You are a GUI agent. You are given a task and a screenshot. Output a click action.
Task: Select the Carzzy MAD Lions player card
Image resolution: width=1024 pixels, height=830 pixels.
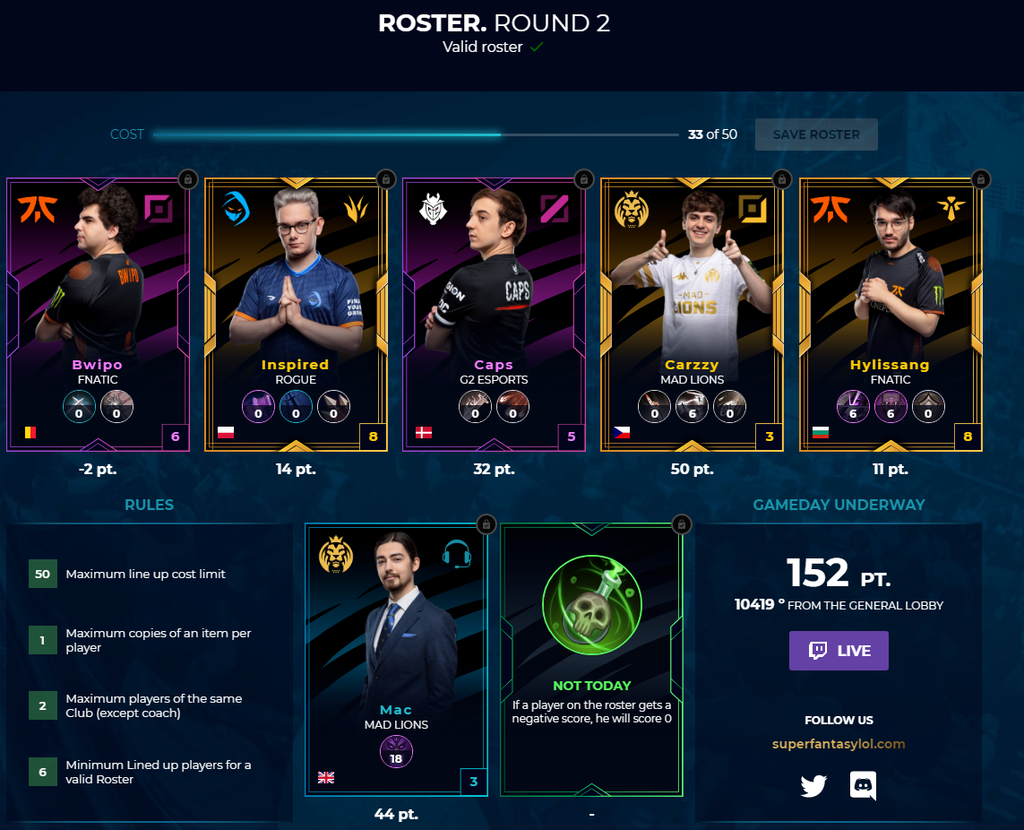pyautogui.click(x=692, y=314)
